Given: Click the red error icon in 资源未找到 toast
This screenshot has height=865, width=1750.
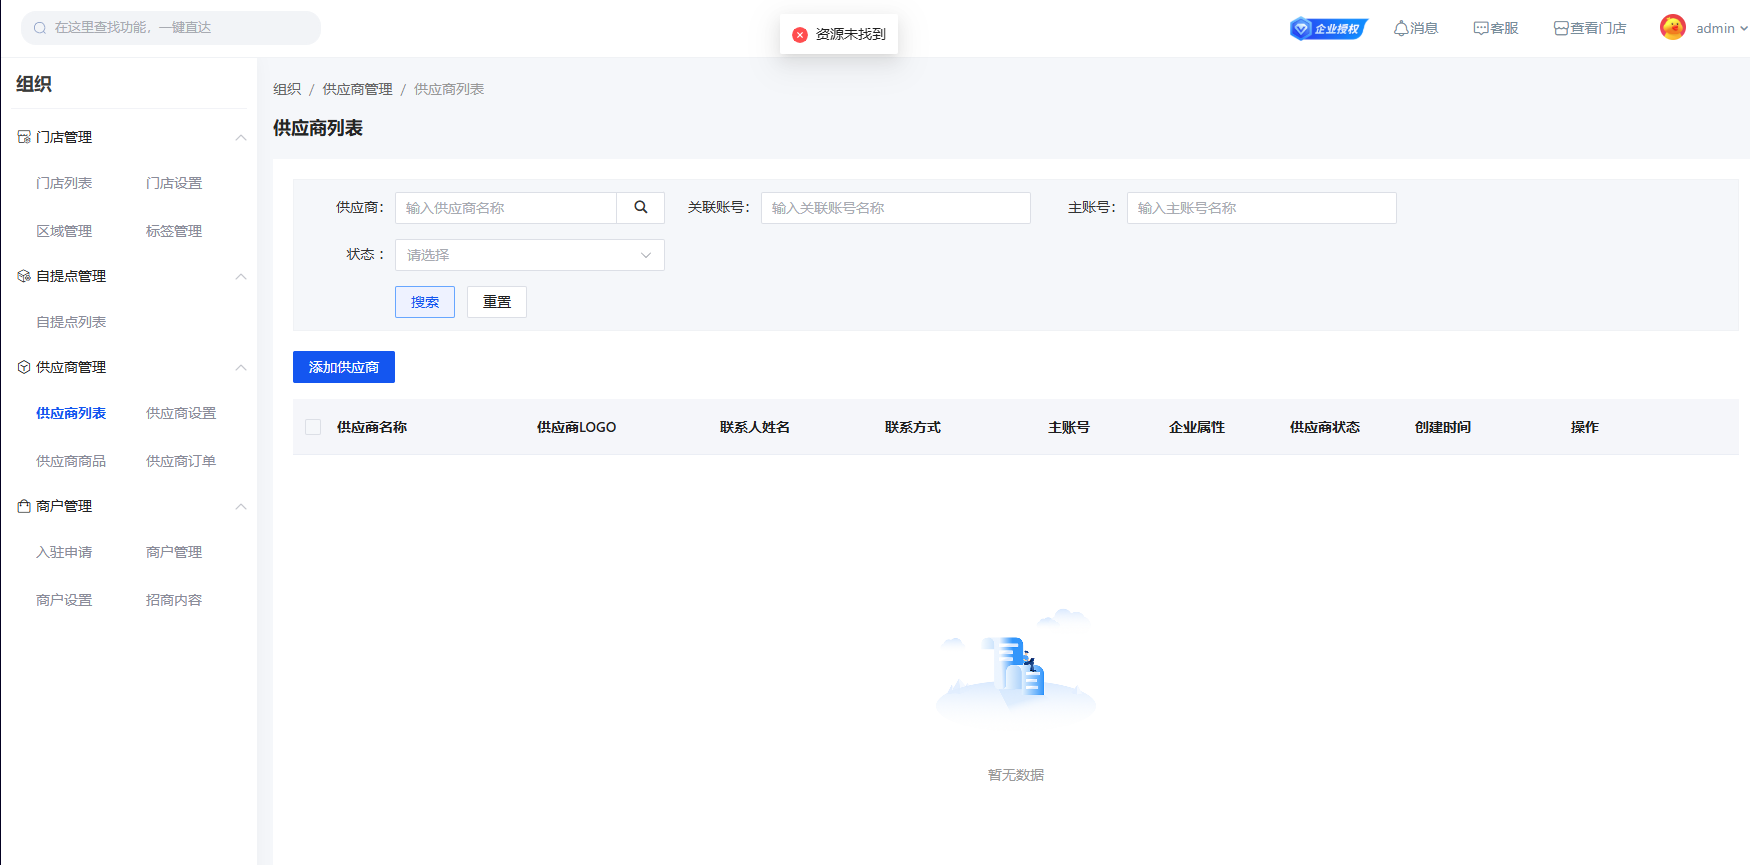Looking at the screenshot, I should point(800,35).
